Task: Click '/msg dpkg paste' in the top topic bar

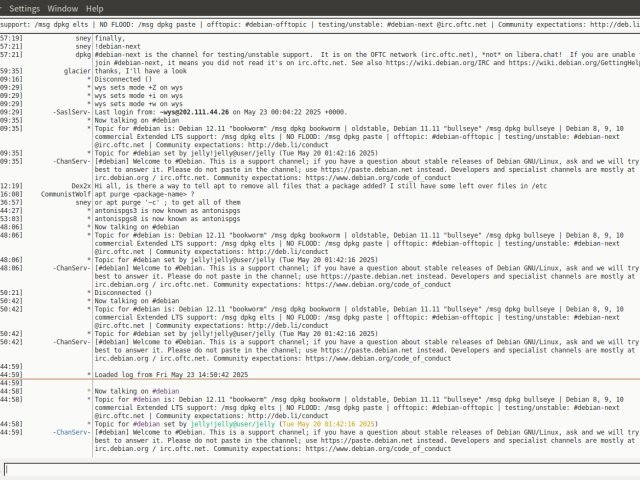Action: (x=167, y=24)
